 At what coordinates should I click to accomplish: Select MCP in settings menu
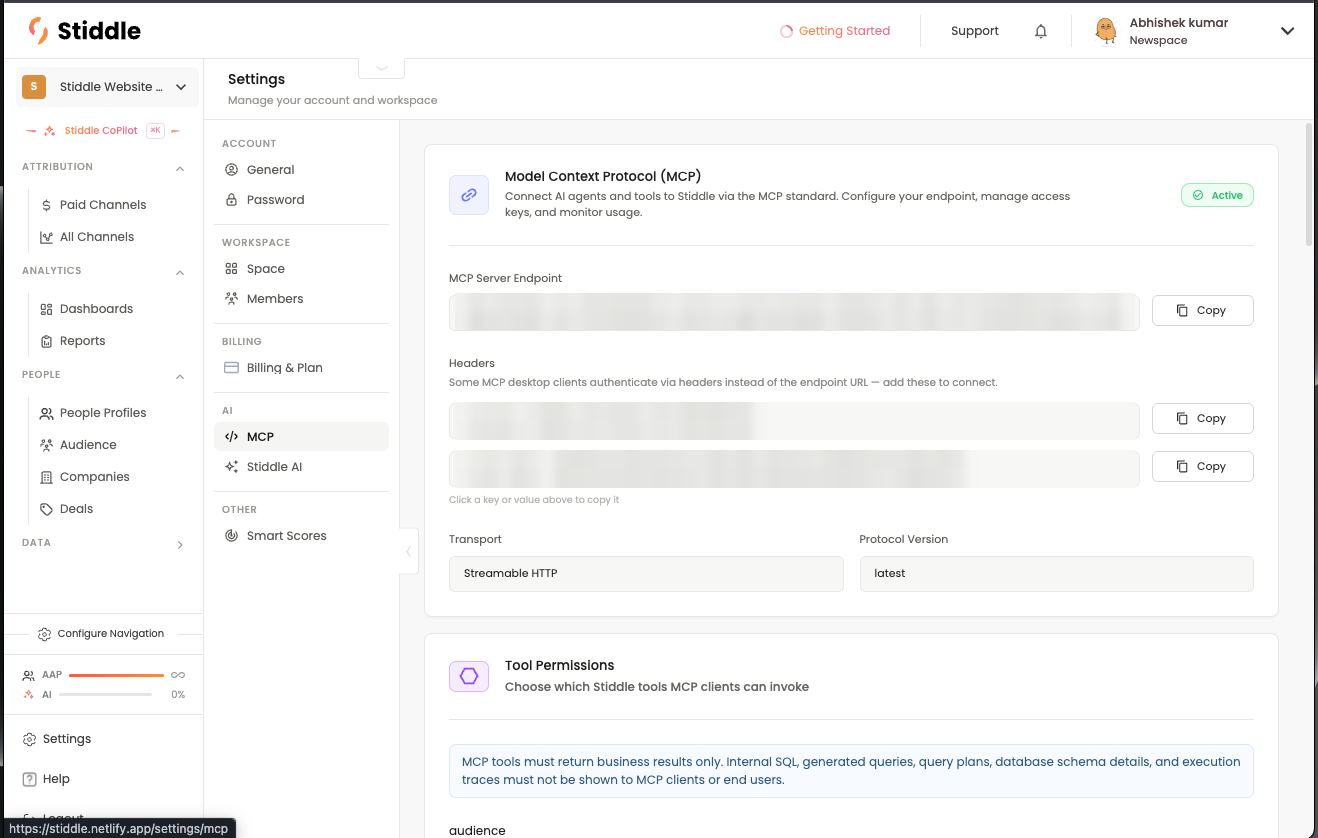click(x=301, y=437)
